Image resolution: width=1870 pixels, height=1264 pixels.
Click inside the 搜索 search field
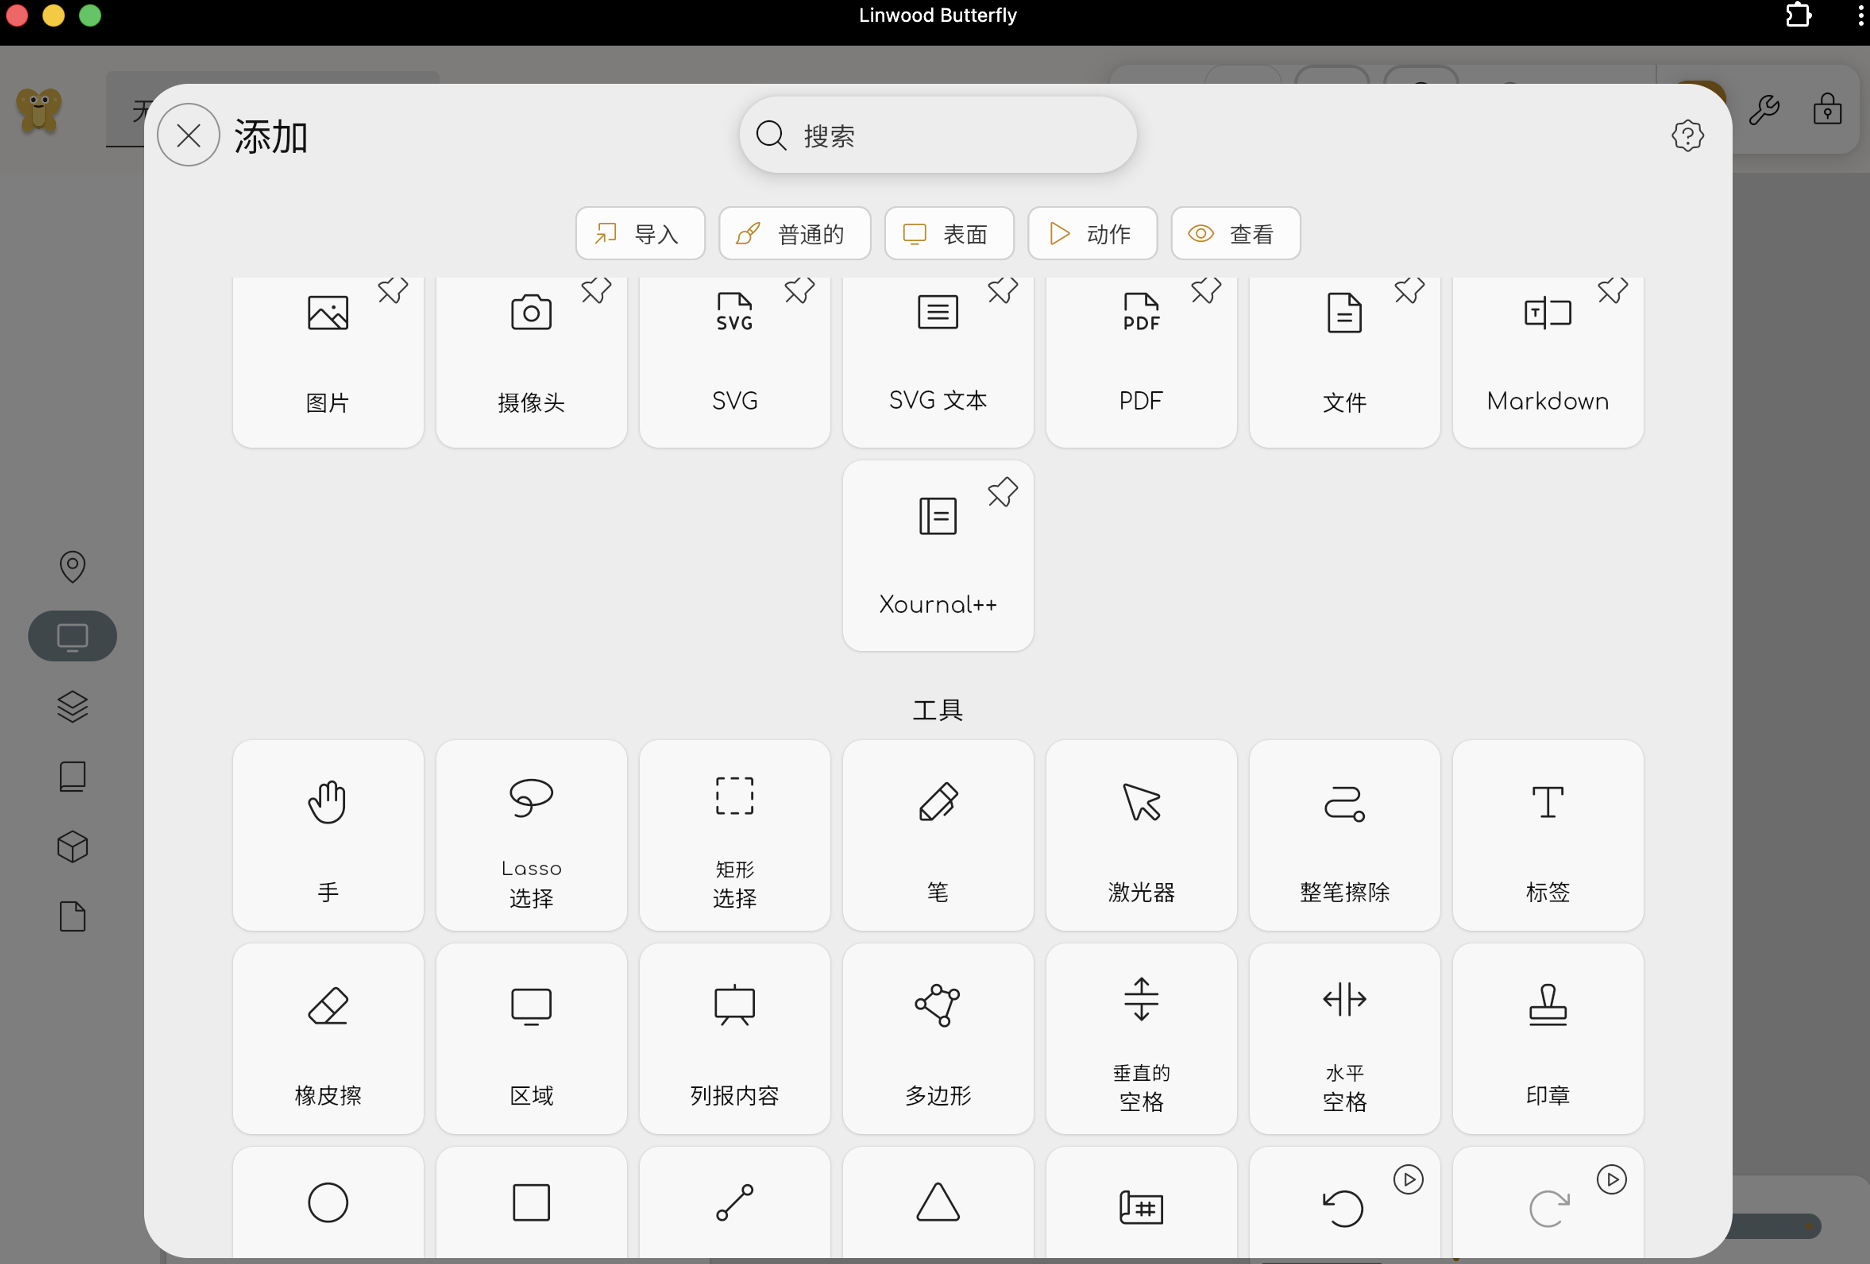pyautogui.click(x=937, y=135)
